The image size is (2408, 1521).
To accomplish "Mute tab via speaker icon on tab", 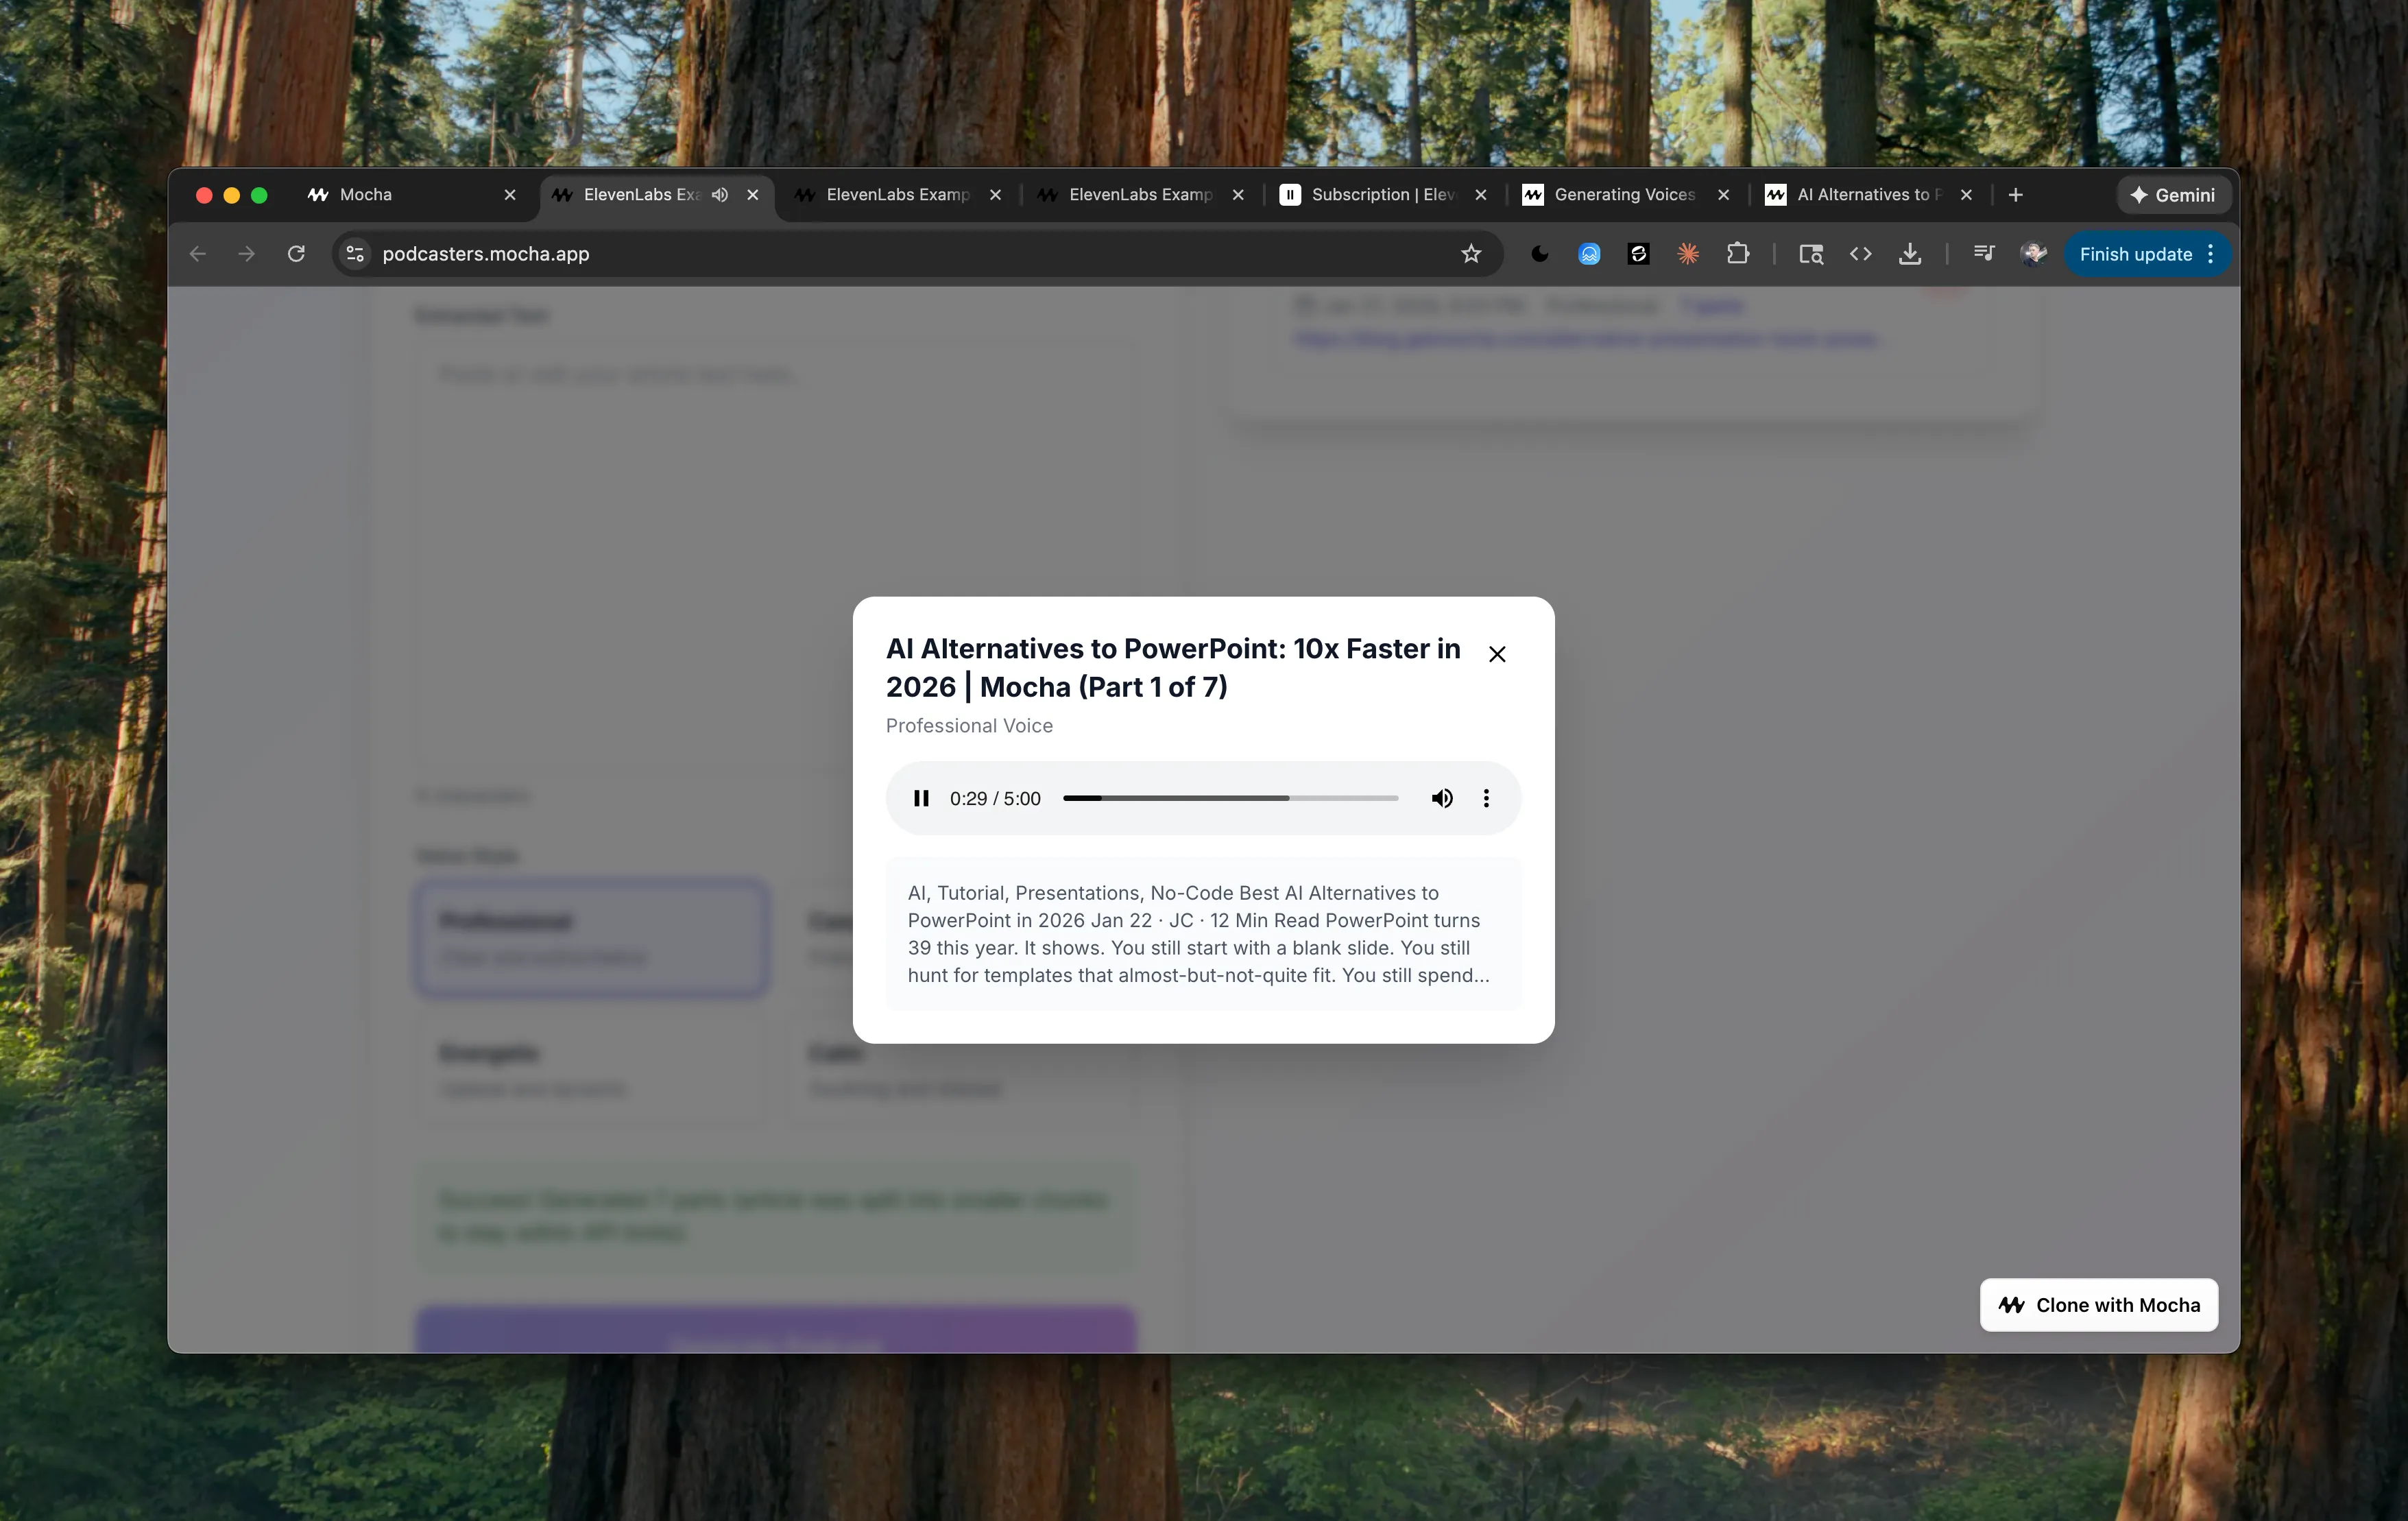I will (720, 195).
